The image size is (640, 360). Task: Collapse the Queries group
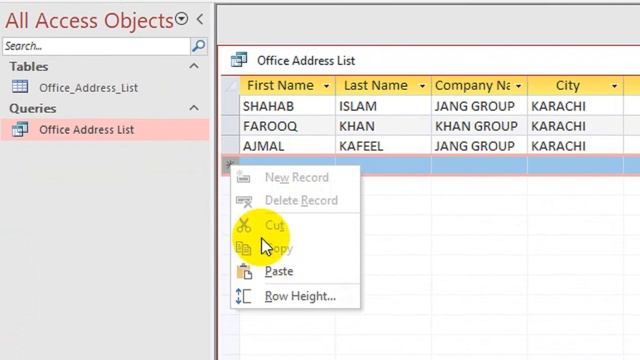194,108
